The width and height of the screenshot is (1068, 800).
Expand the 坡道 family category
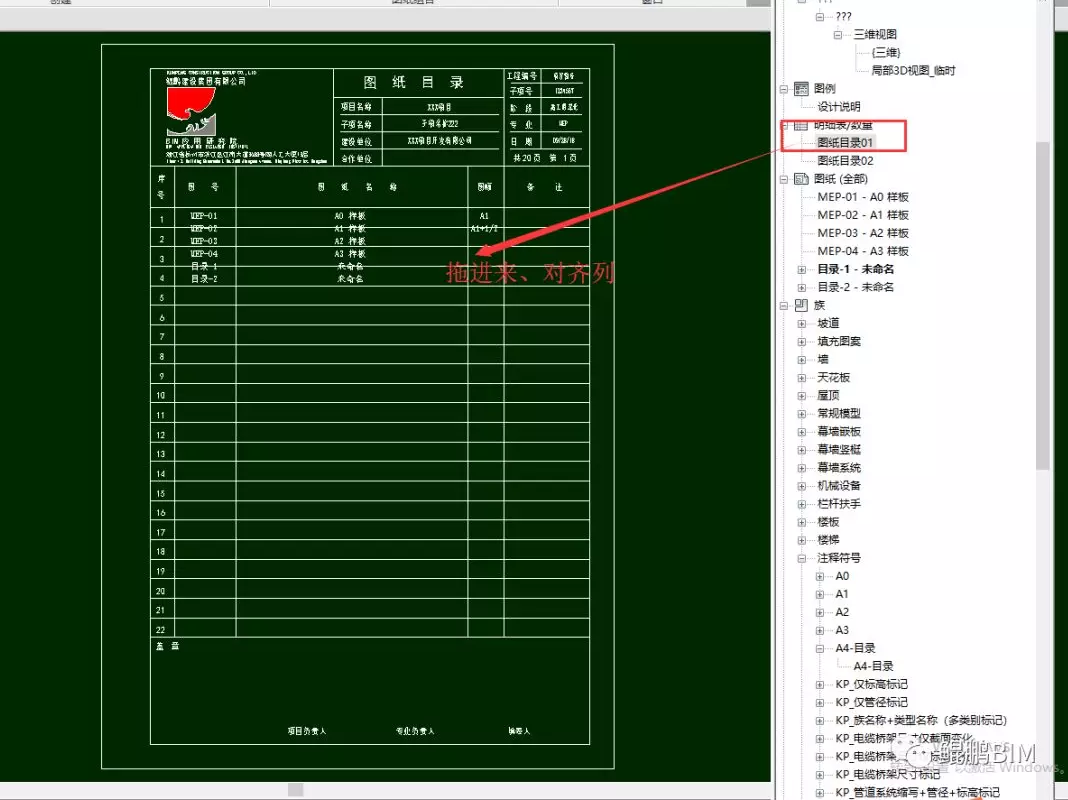(x=803, y=323)
